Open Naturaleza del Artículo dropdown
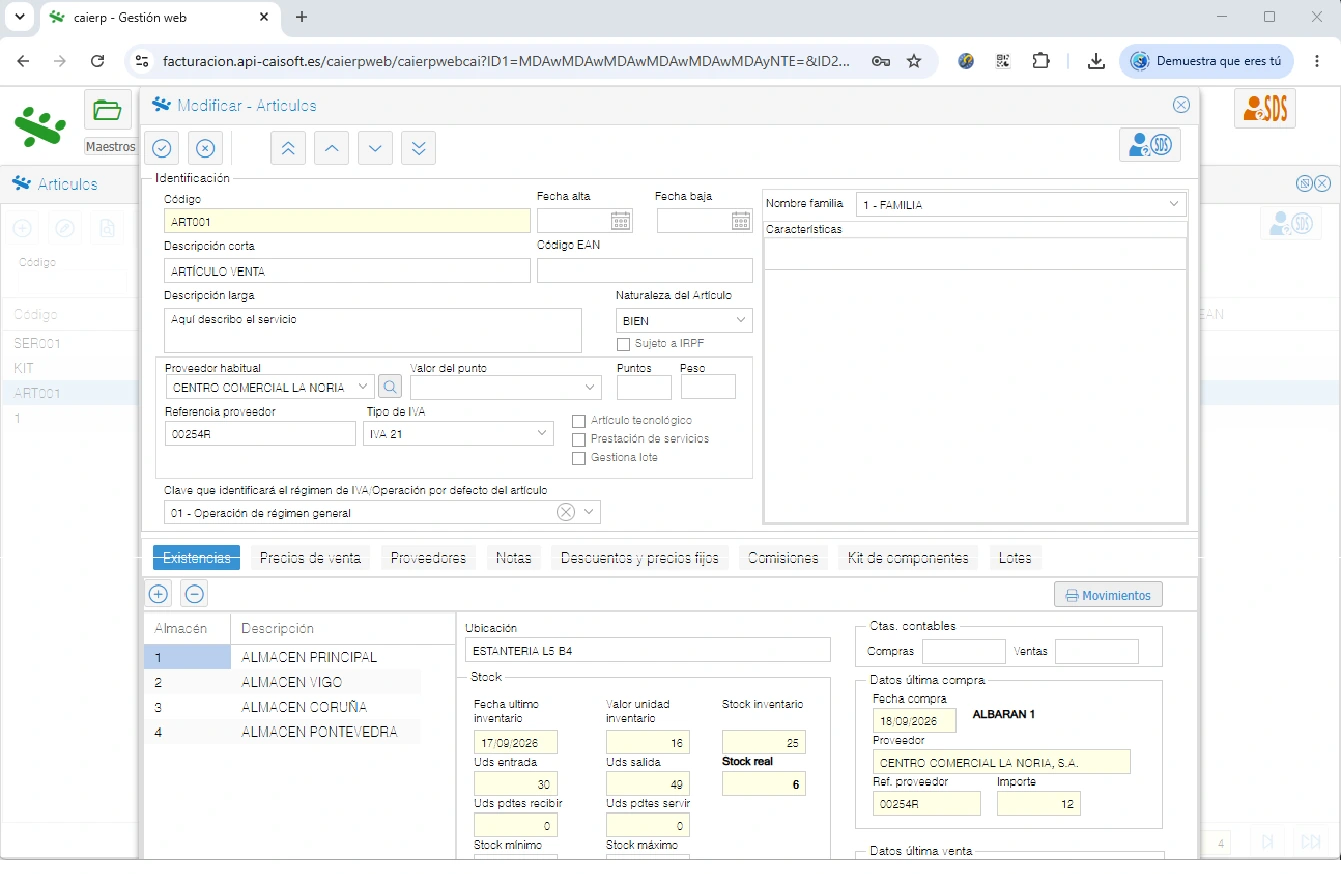This screenshot has width=1341, height=874. pos(741,320)
